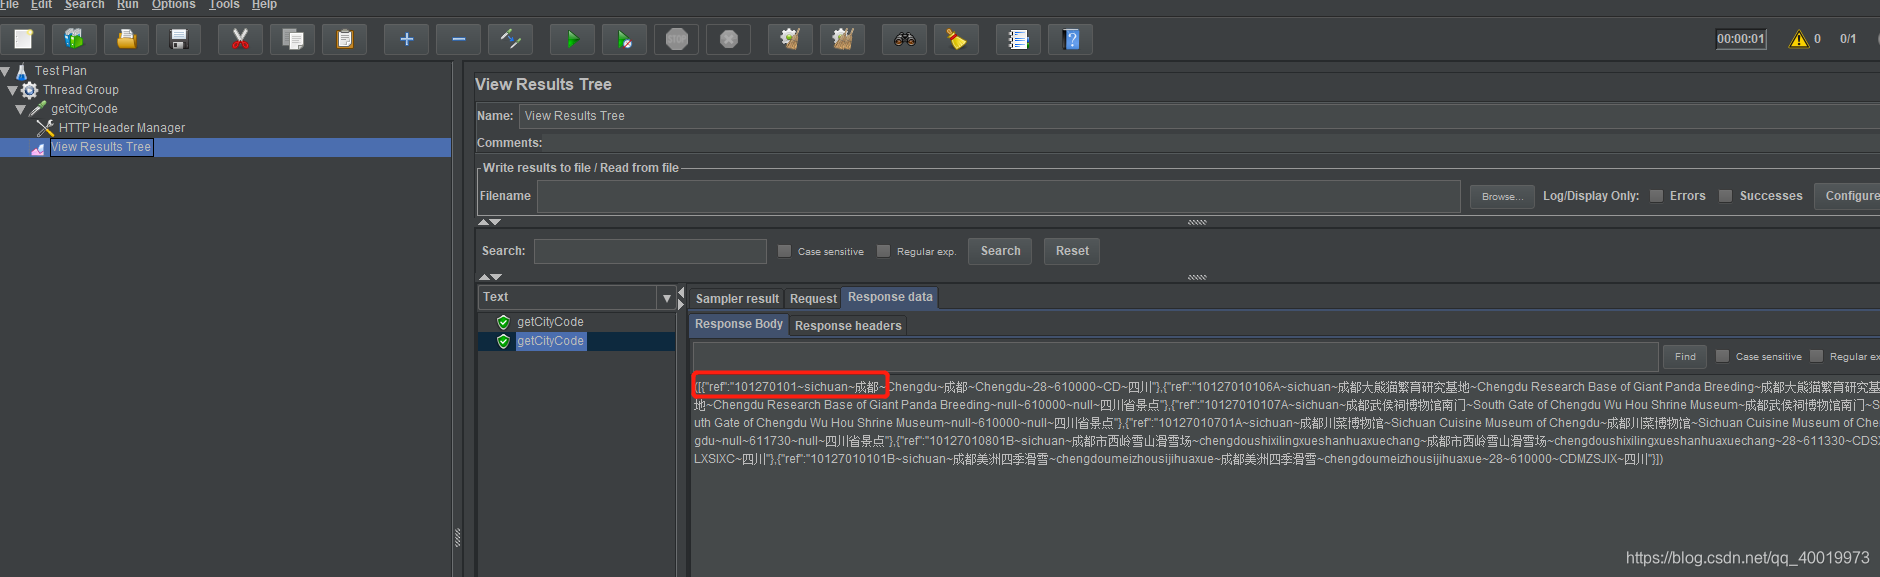Screen dimensions: 1880x577
Task: Click the Stop test icon
Action: (x=677, y=39)
